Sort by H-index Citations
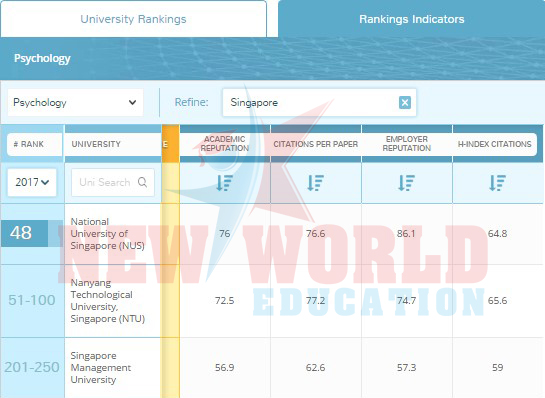 pos(497,183)
